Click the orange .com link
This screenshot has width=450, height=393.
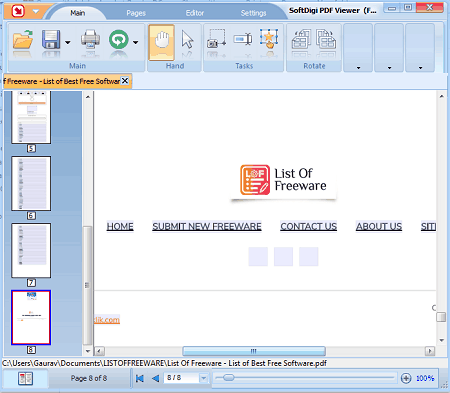[x=107, y=319]
